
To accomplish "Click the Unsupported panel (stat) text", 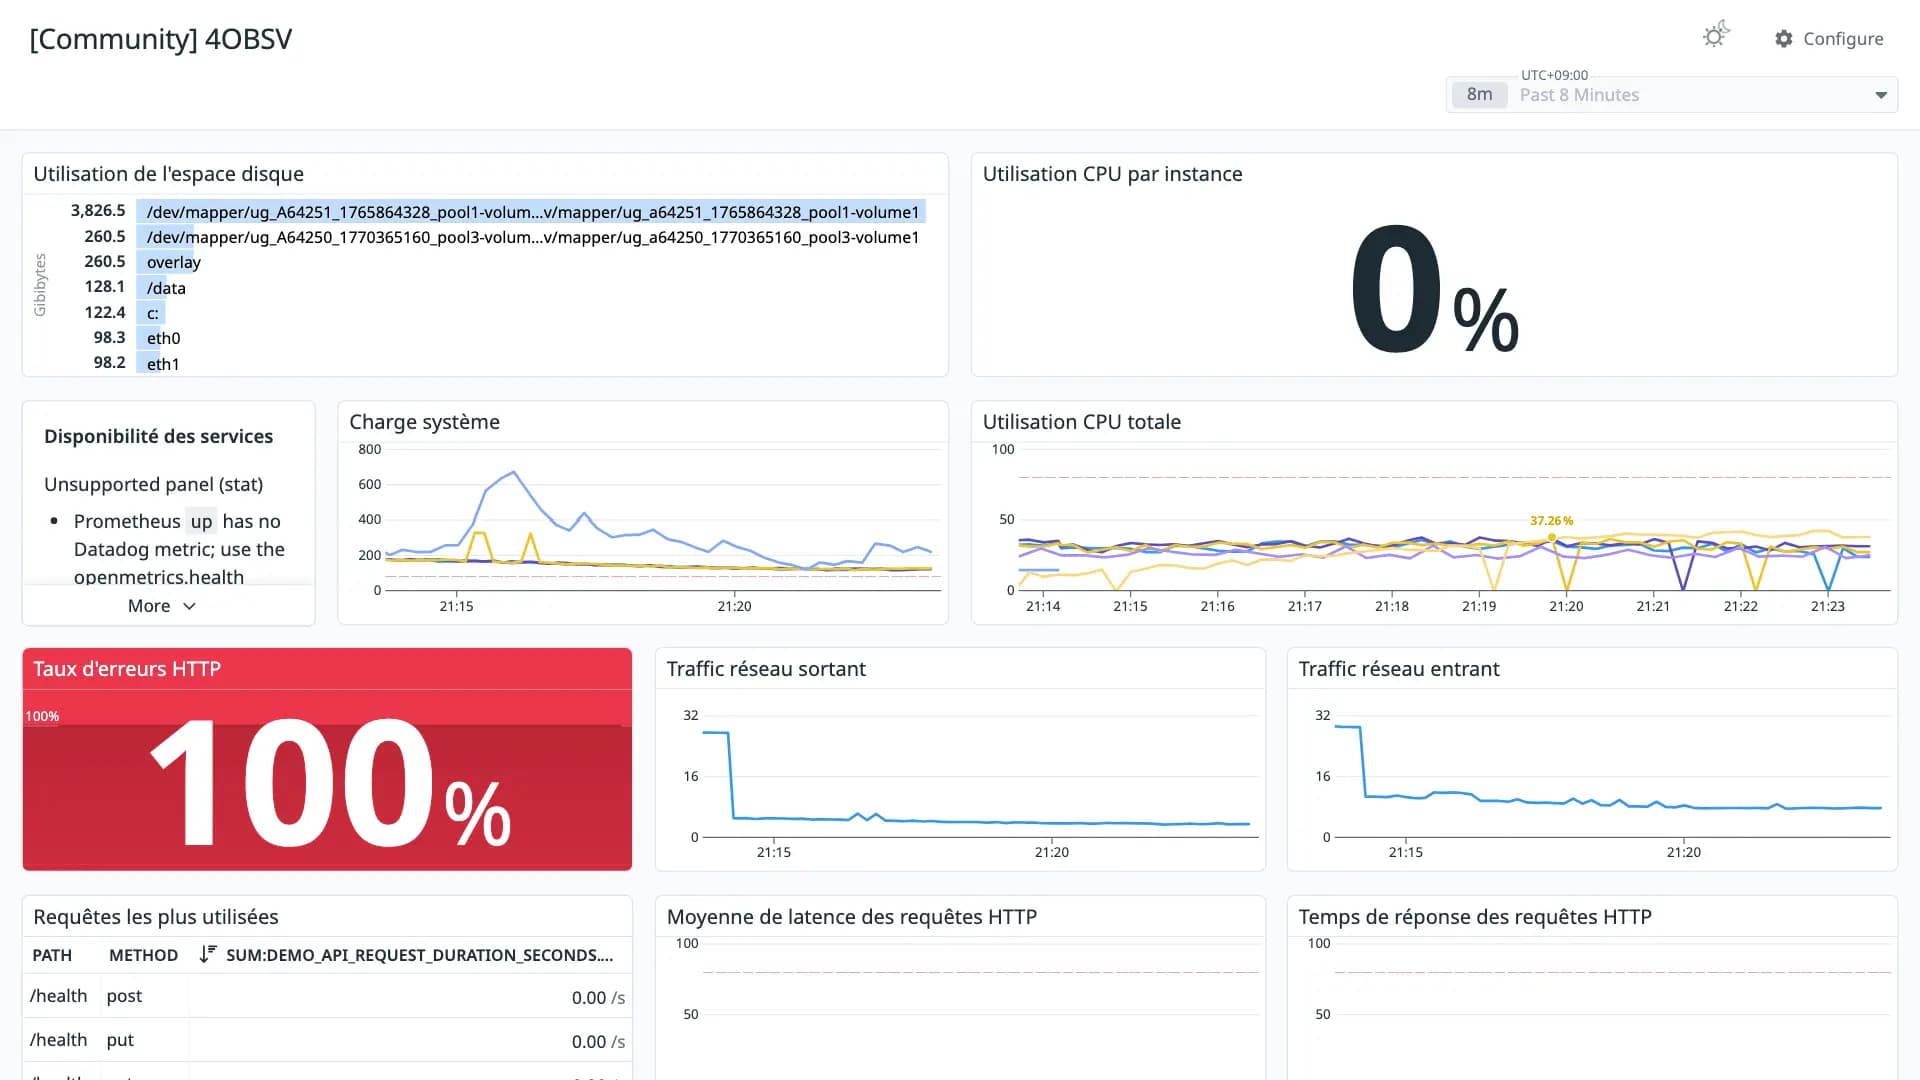I will click(x=154, y=484).
